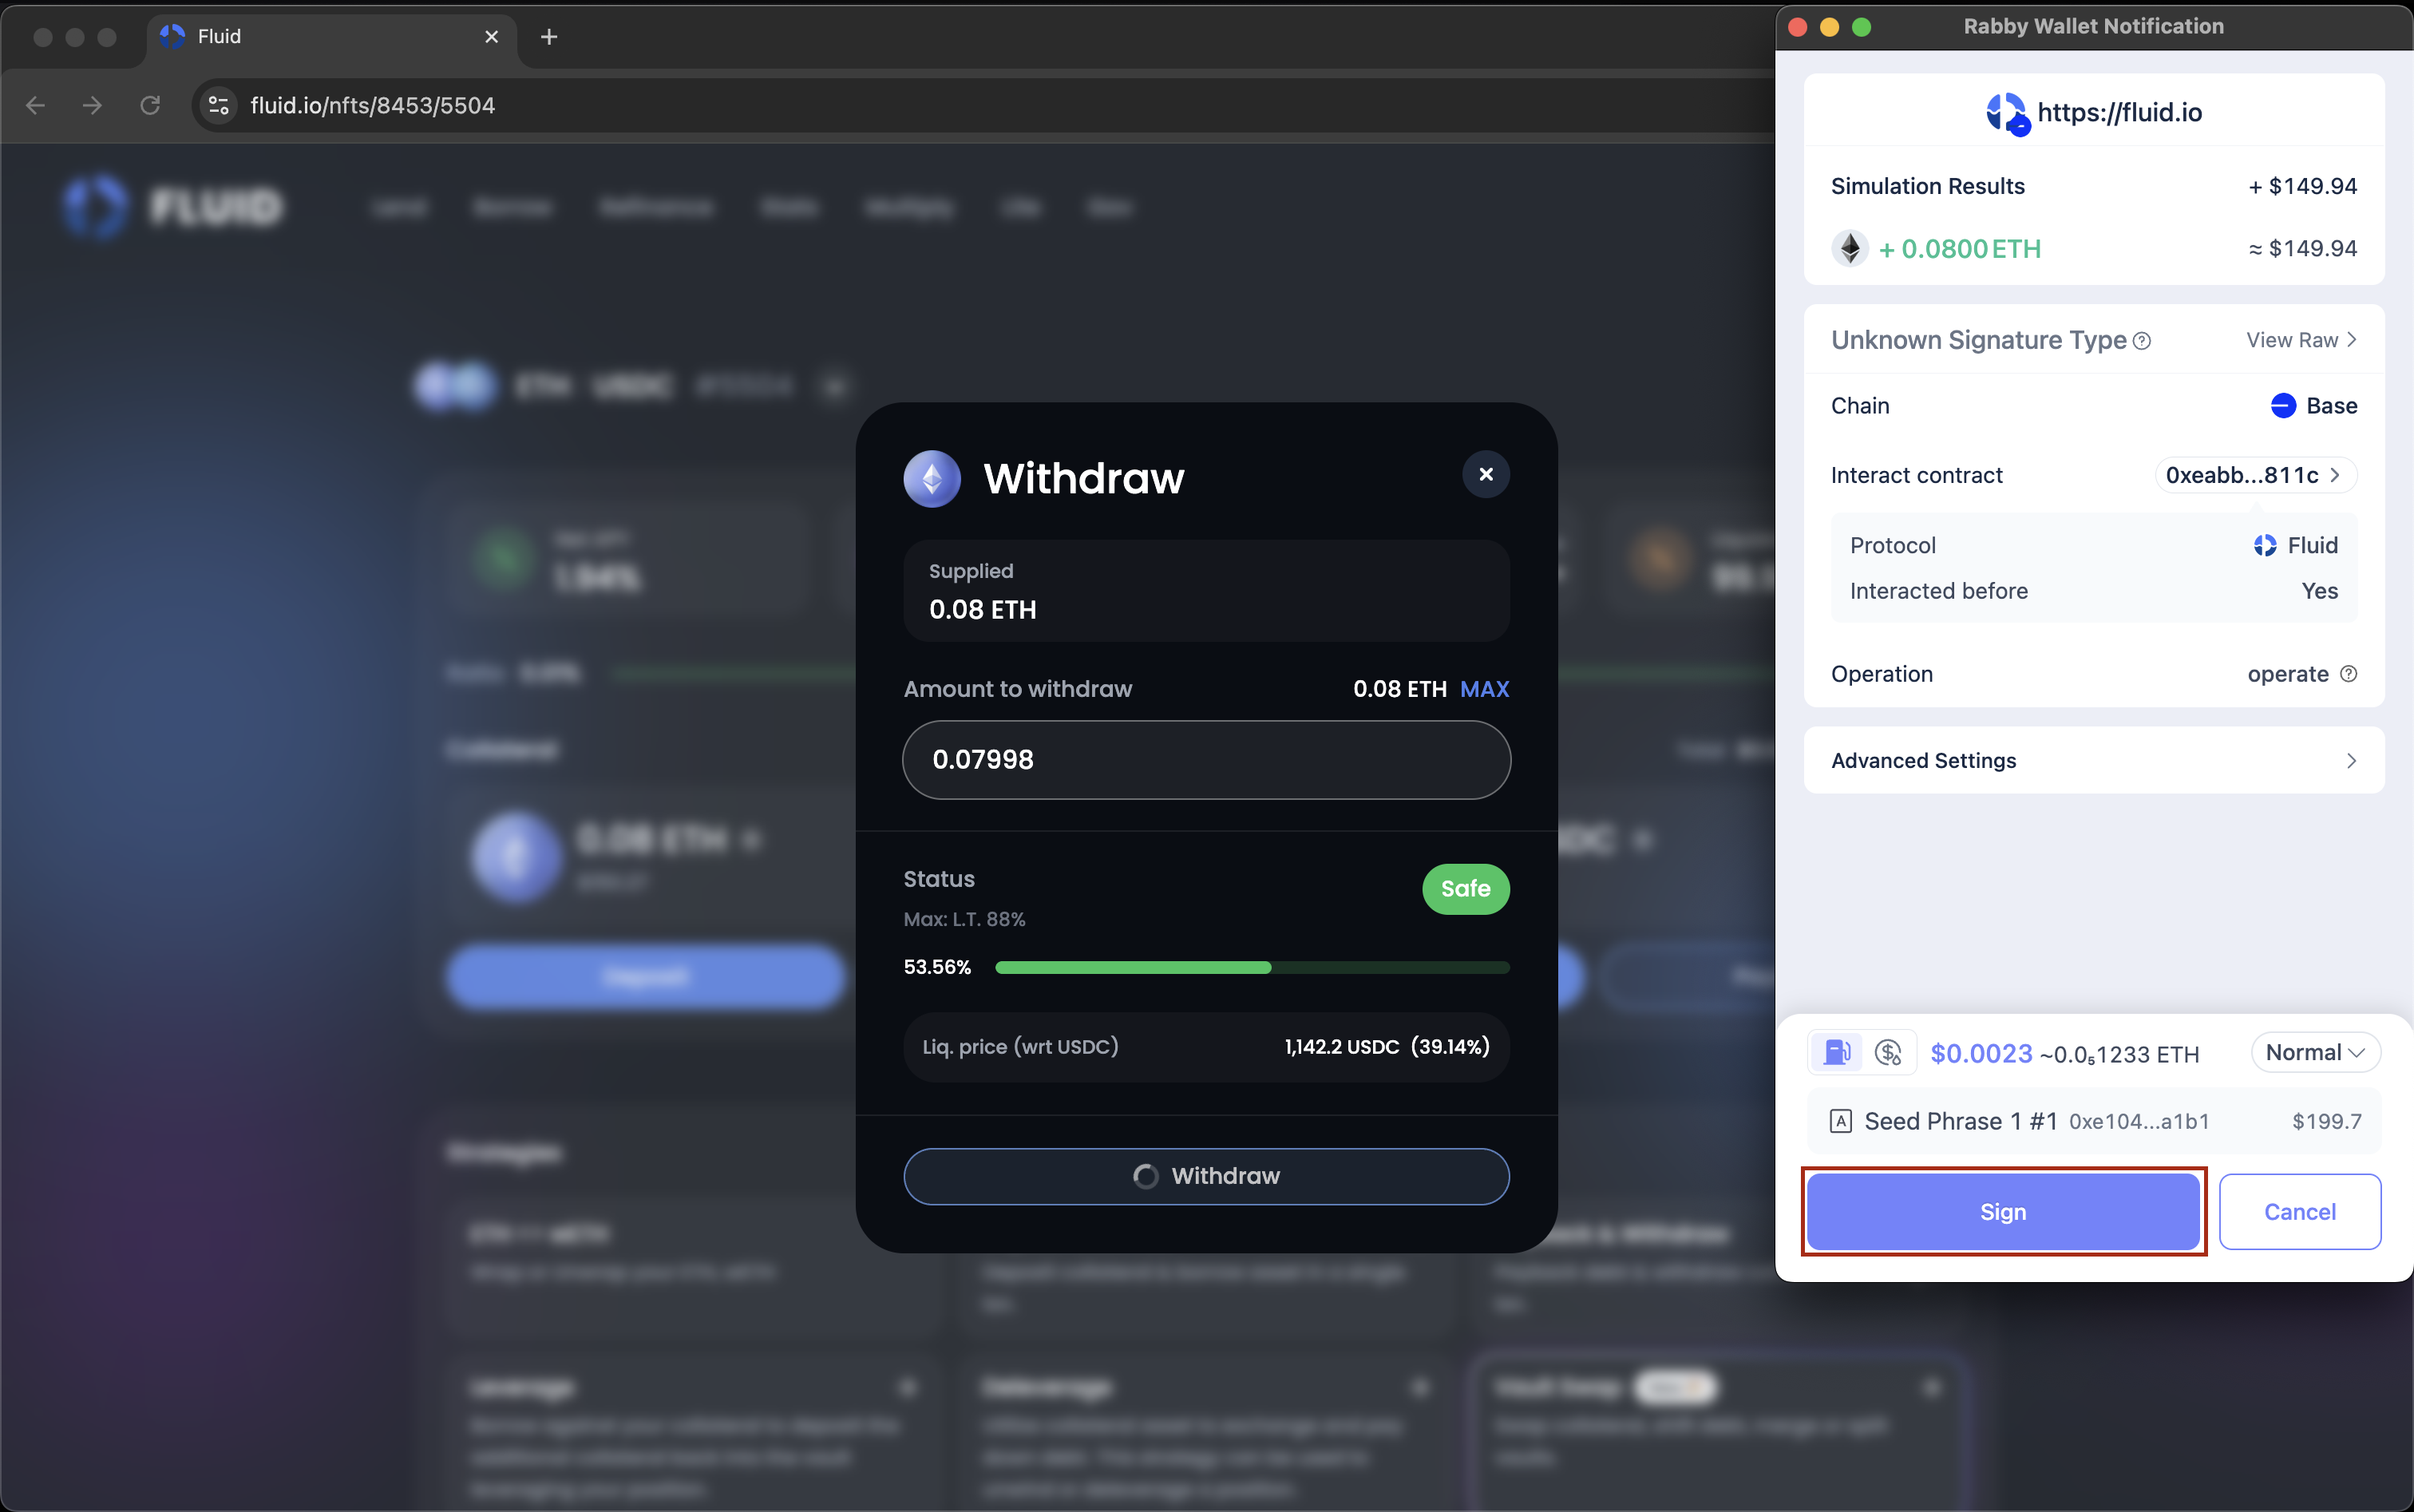Viewport: 2414px width, 1512px height.
Task: Open View Raw signature data
Action: point(2301,340)
